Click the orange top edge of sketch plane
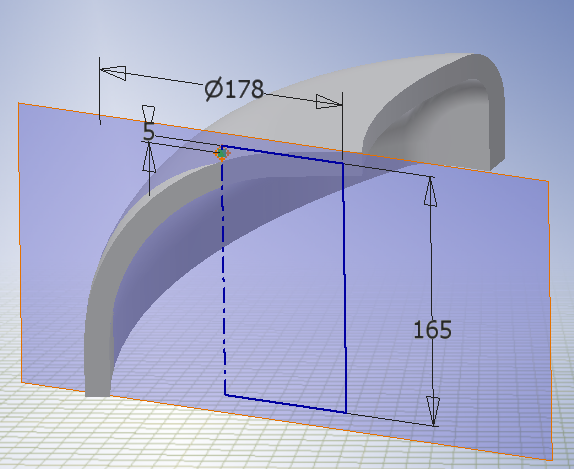574x469 pixels. coord(283,142)
